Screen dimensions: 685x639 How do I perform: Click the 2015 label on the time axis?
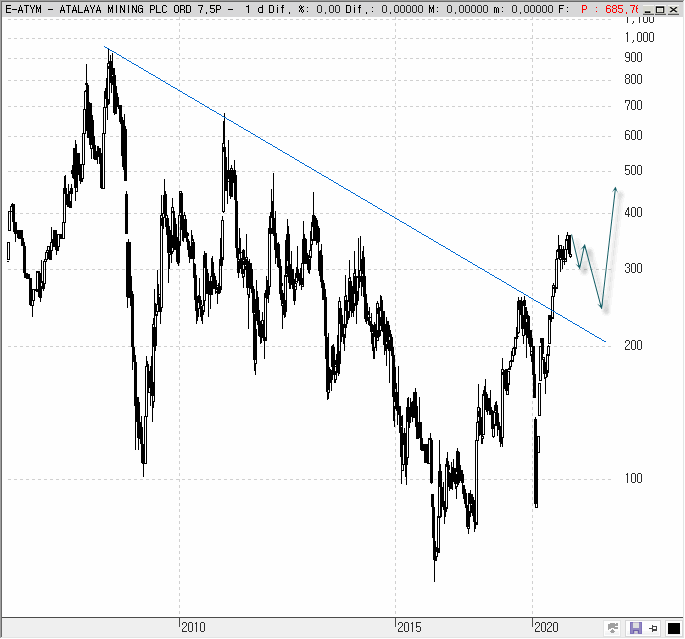[x=409, y=628]
